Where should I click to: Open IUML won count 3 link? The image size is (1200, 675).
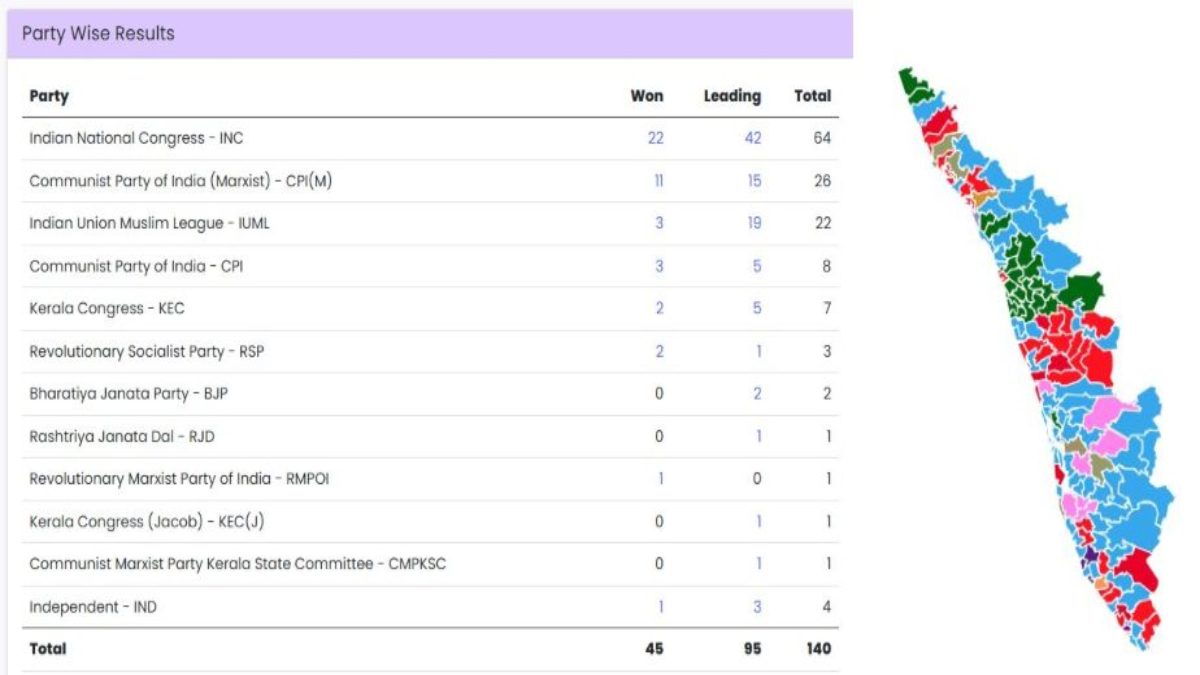(659, 223)
